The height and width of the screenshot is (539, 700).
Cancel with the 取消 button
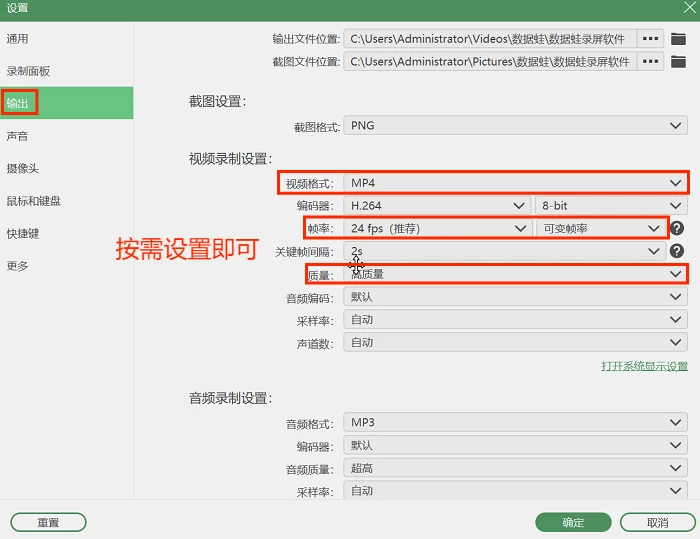658,522
